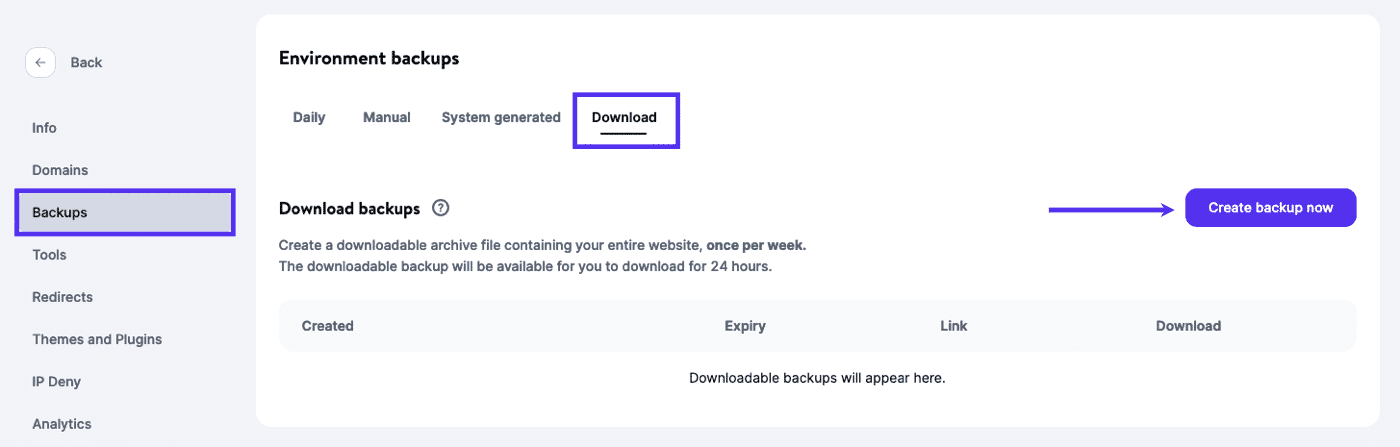Open Themes and Plugins

click(x=97, y=339)
